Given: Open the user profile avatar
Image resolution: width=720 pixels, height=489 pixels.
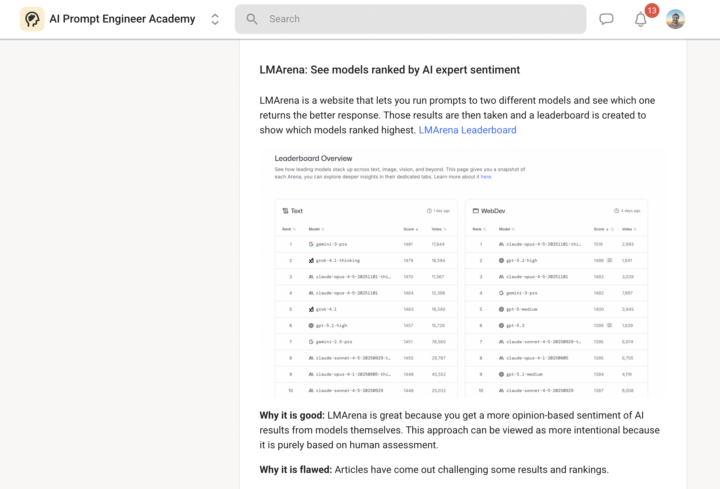Looking at the screenshot, I should [676, 19].
